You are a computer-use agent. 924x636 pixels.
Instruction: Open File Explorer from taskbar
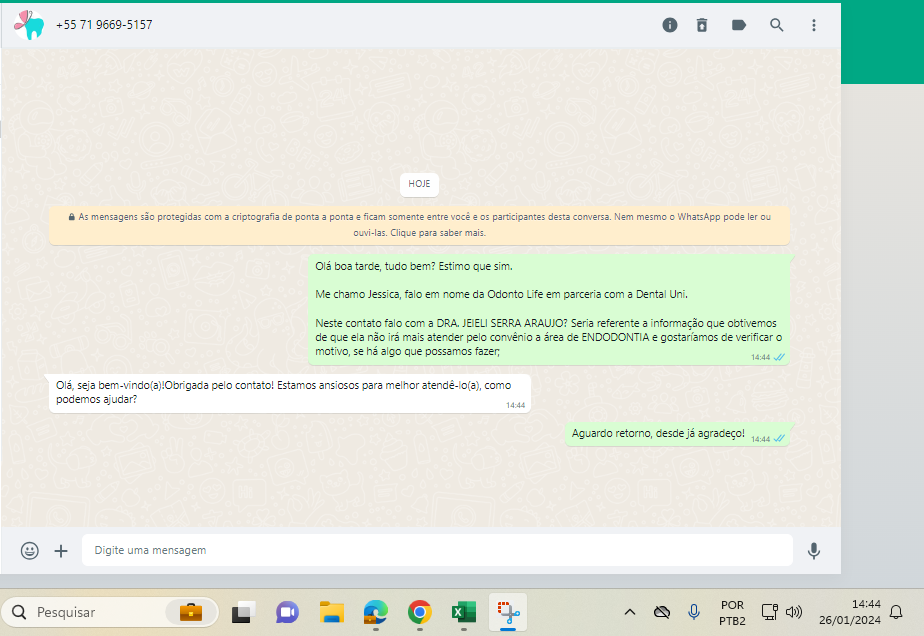pos(332,612)
